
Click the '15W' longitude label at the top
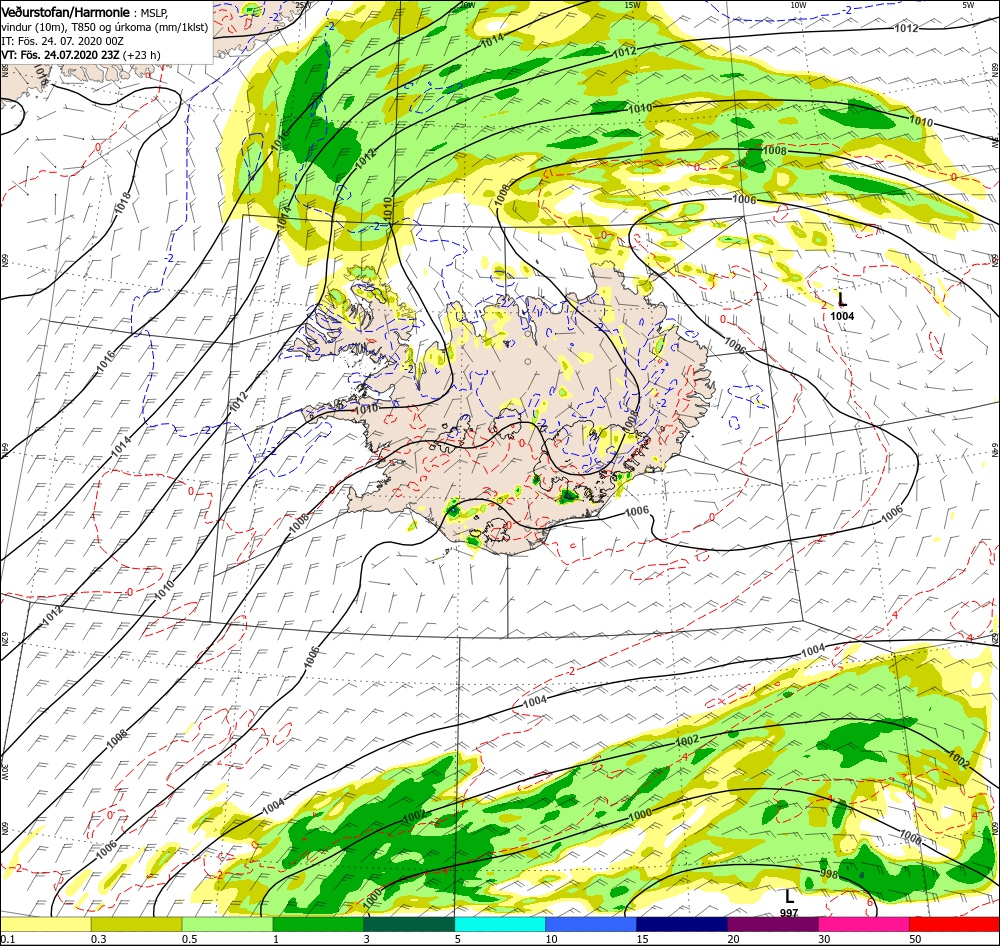(632, 5)
